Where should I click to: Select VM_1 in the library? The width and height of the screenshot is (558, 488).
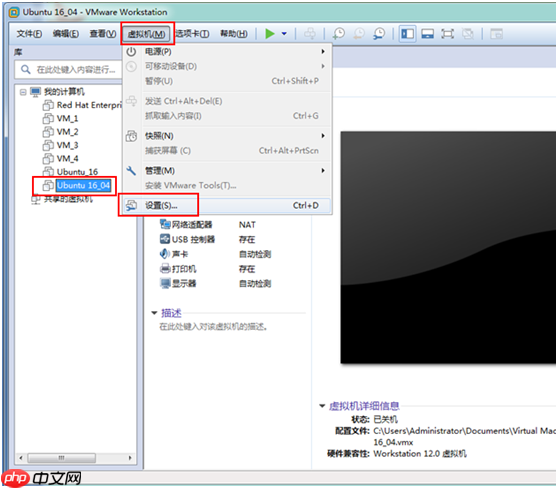67,118
